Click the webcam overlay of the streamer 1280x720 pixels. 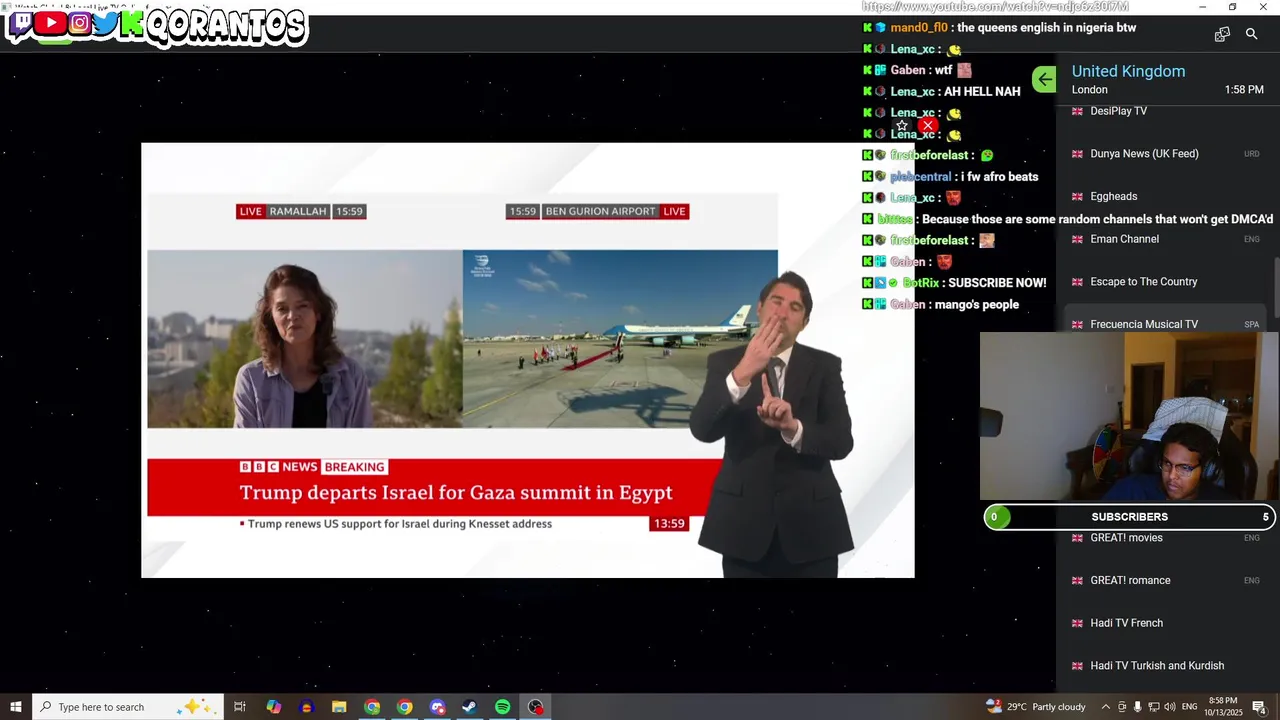pyautogui.click(x=1129, y=416)
